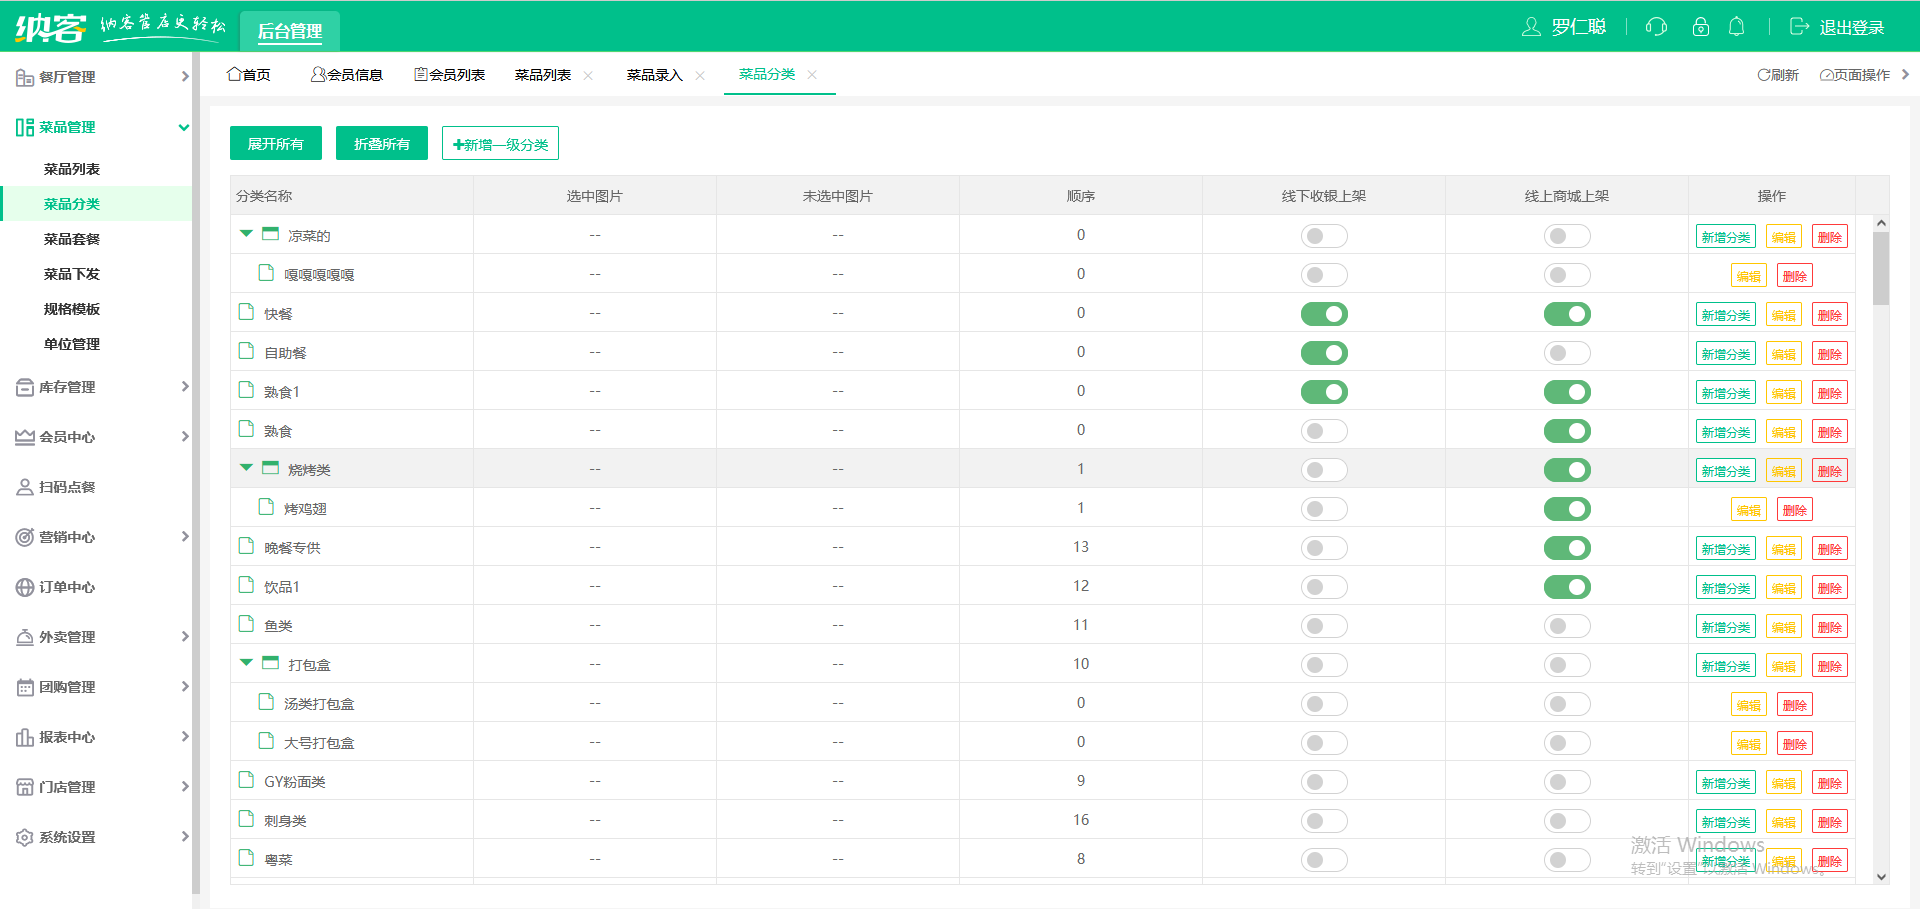Open the notification bell icon
The height and width of the screenshot is (909, 1920).
click(x=1737, y=27)
